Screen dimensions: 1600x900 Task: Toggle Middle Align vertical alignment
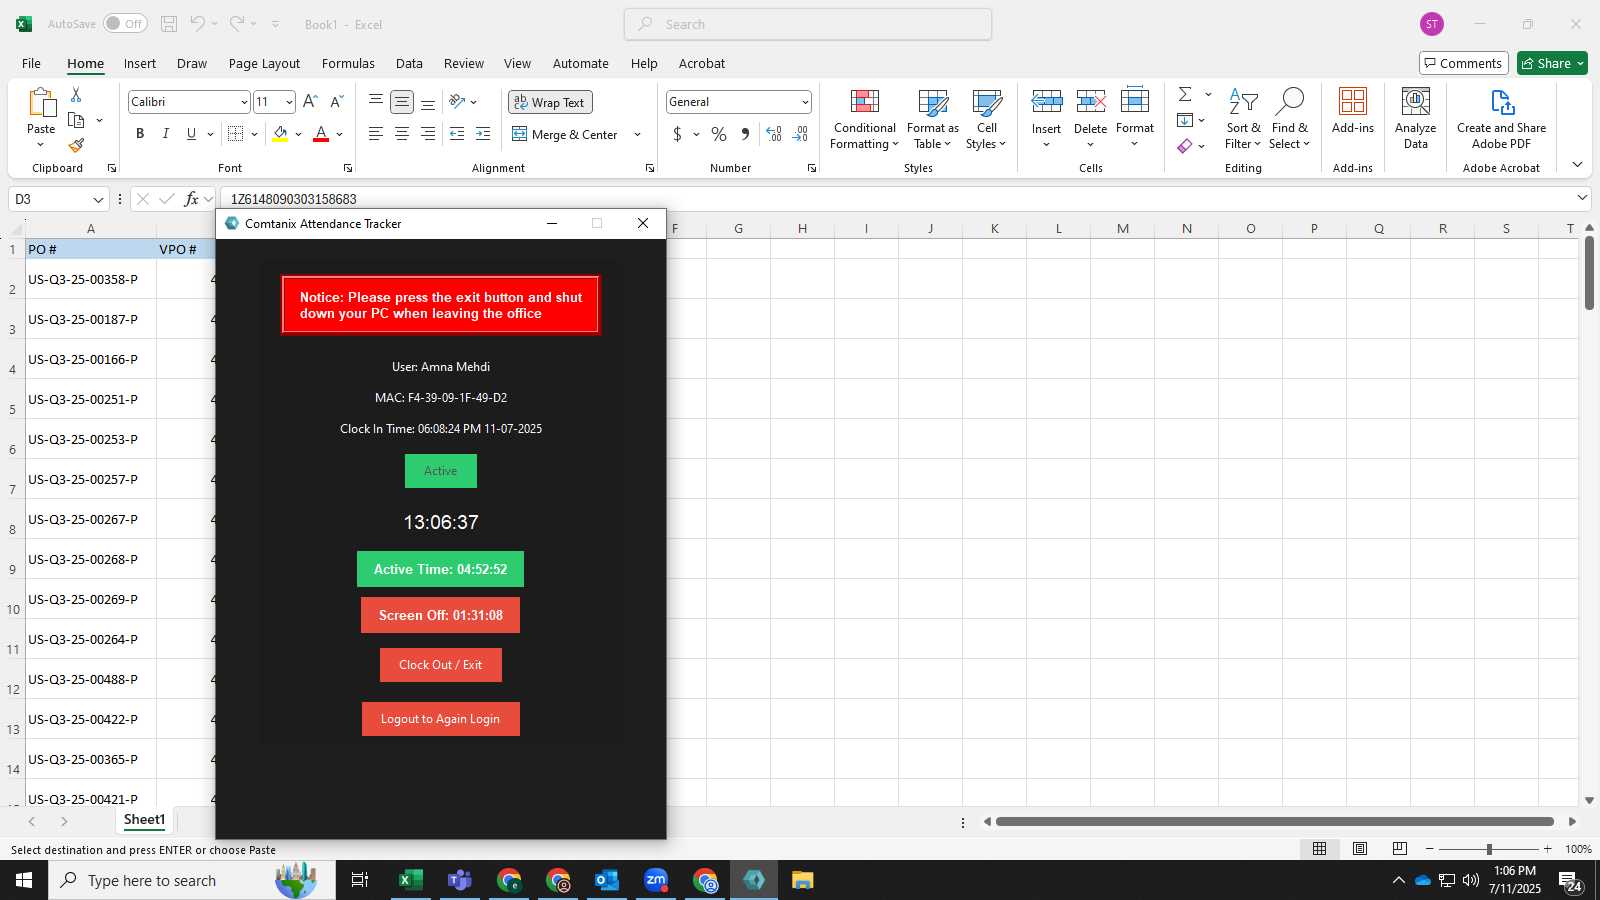[x=402, y=102]
